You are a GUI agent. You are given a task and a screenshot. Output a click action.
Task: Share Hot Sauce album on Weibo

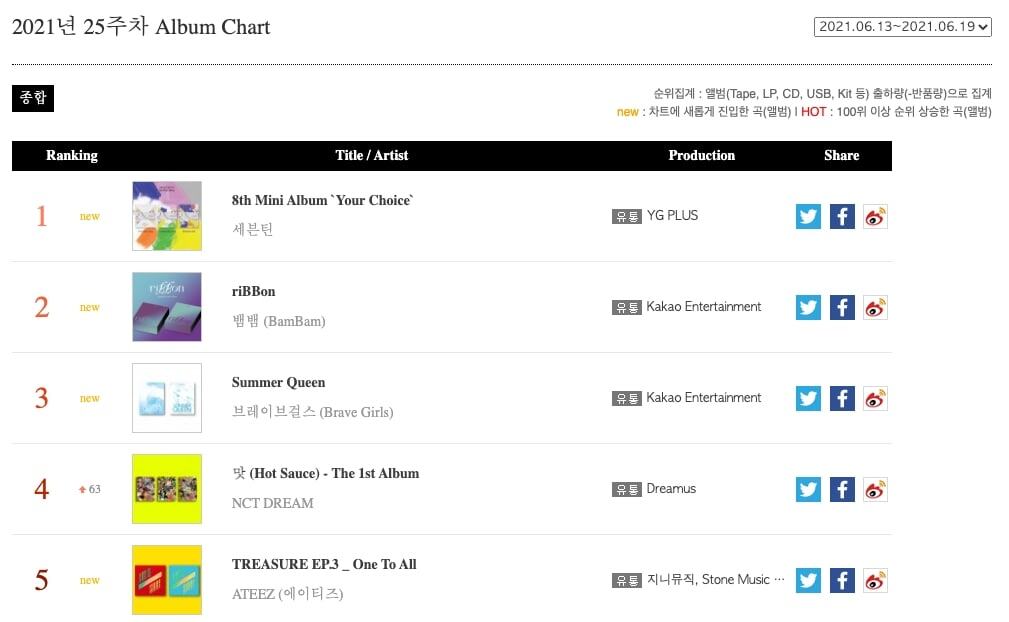tap(875, 489)
